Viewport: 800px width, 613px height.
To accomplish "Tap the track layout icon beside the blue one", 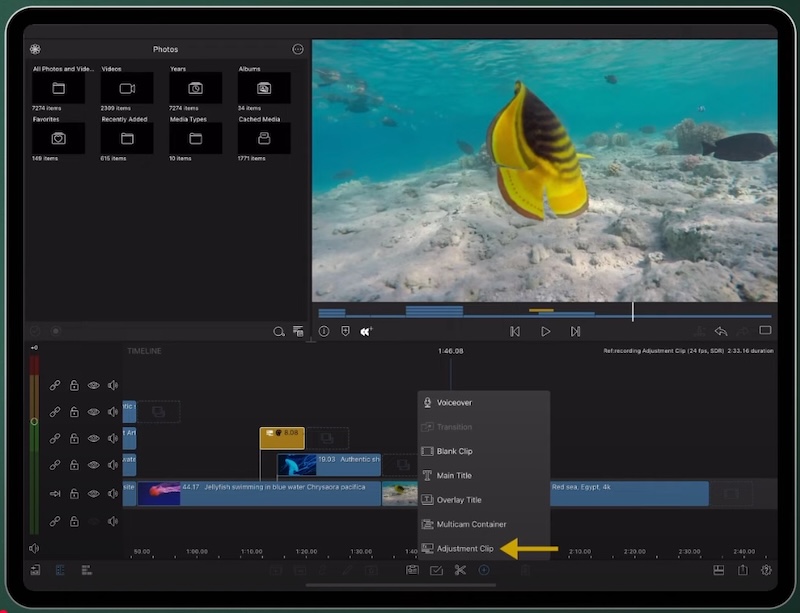I will point(87,570).
